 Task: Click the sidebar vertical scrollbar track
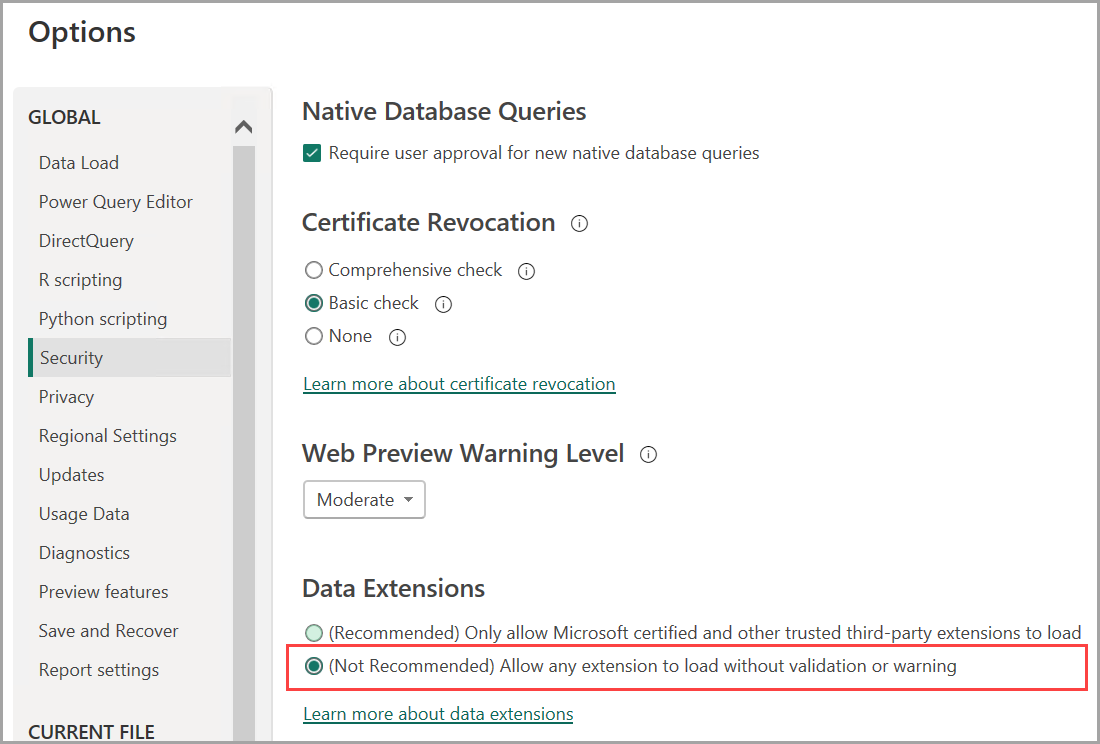[243, 450]
